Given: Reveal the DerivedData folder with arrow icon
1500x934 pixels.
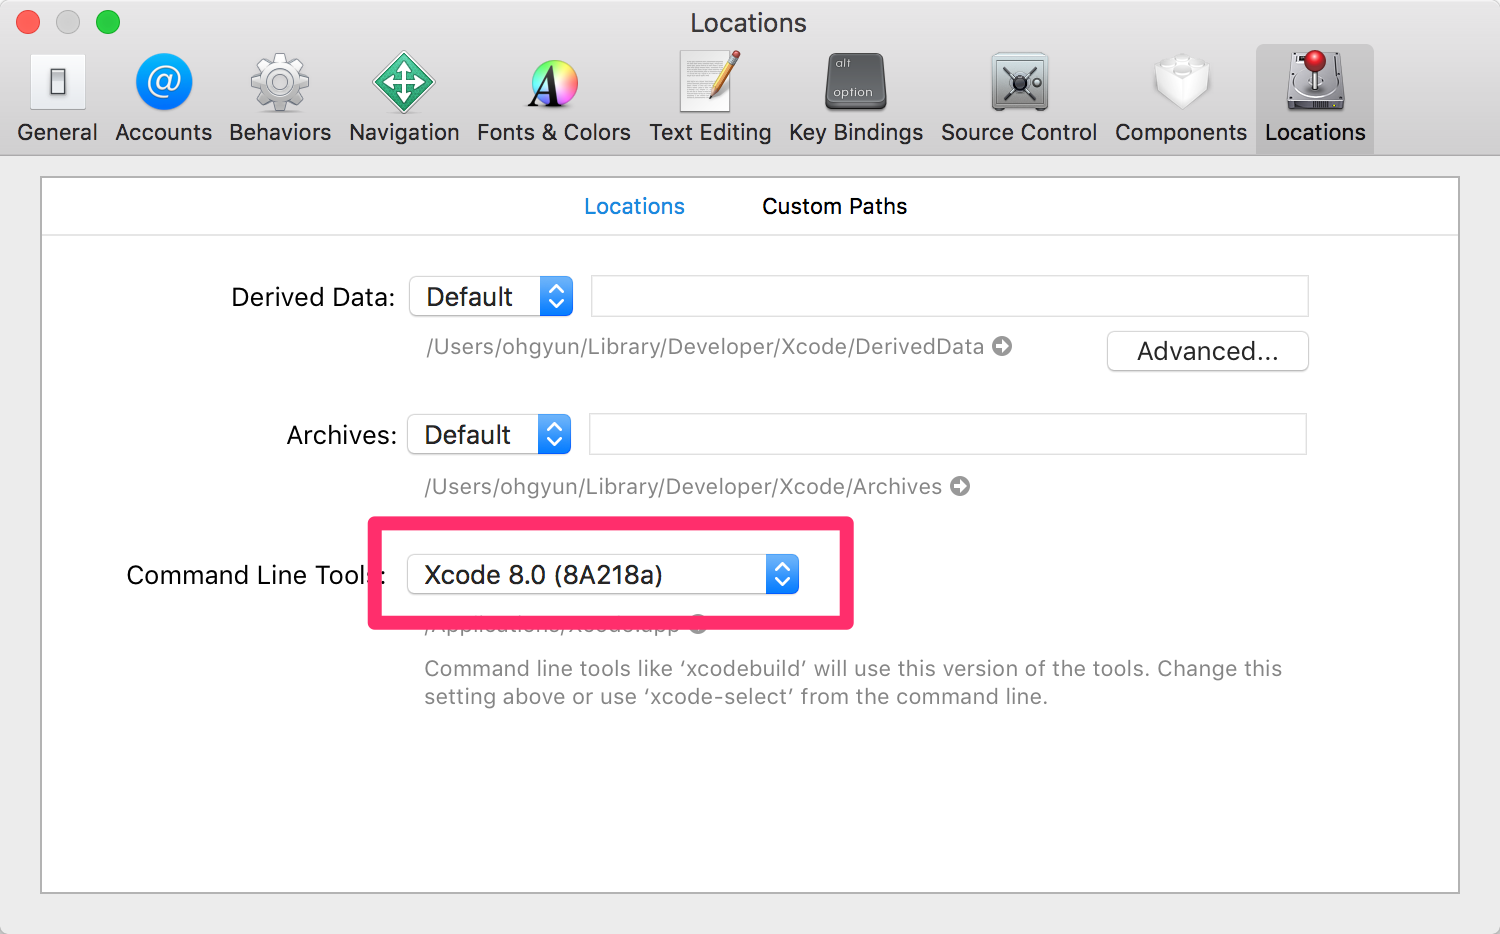Looking at the screenshot, I should click(1002, 346).
